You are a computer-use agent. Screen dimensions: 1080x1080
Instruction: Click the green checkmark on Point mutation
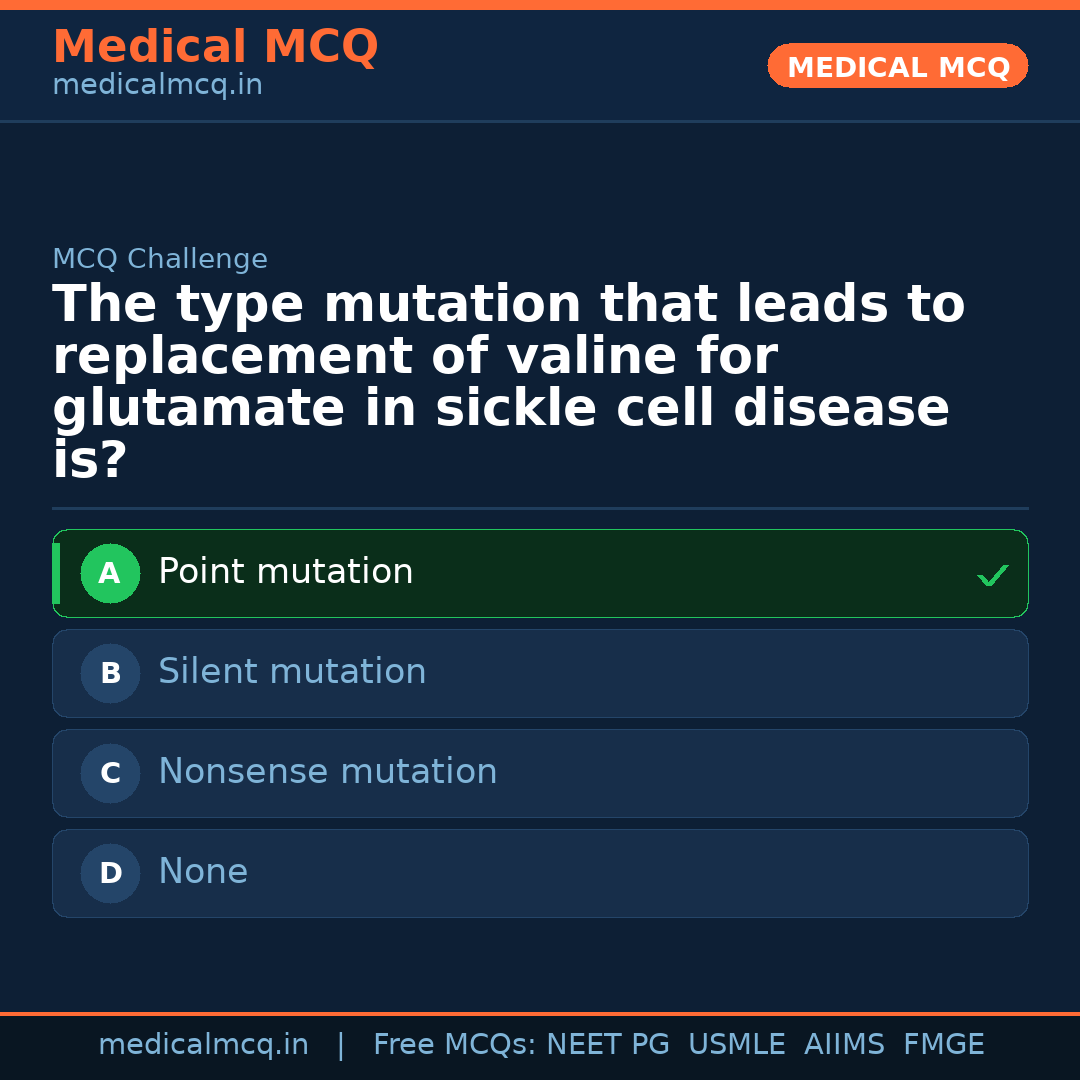(992, 576)
